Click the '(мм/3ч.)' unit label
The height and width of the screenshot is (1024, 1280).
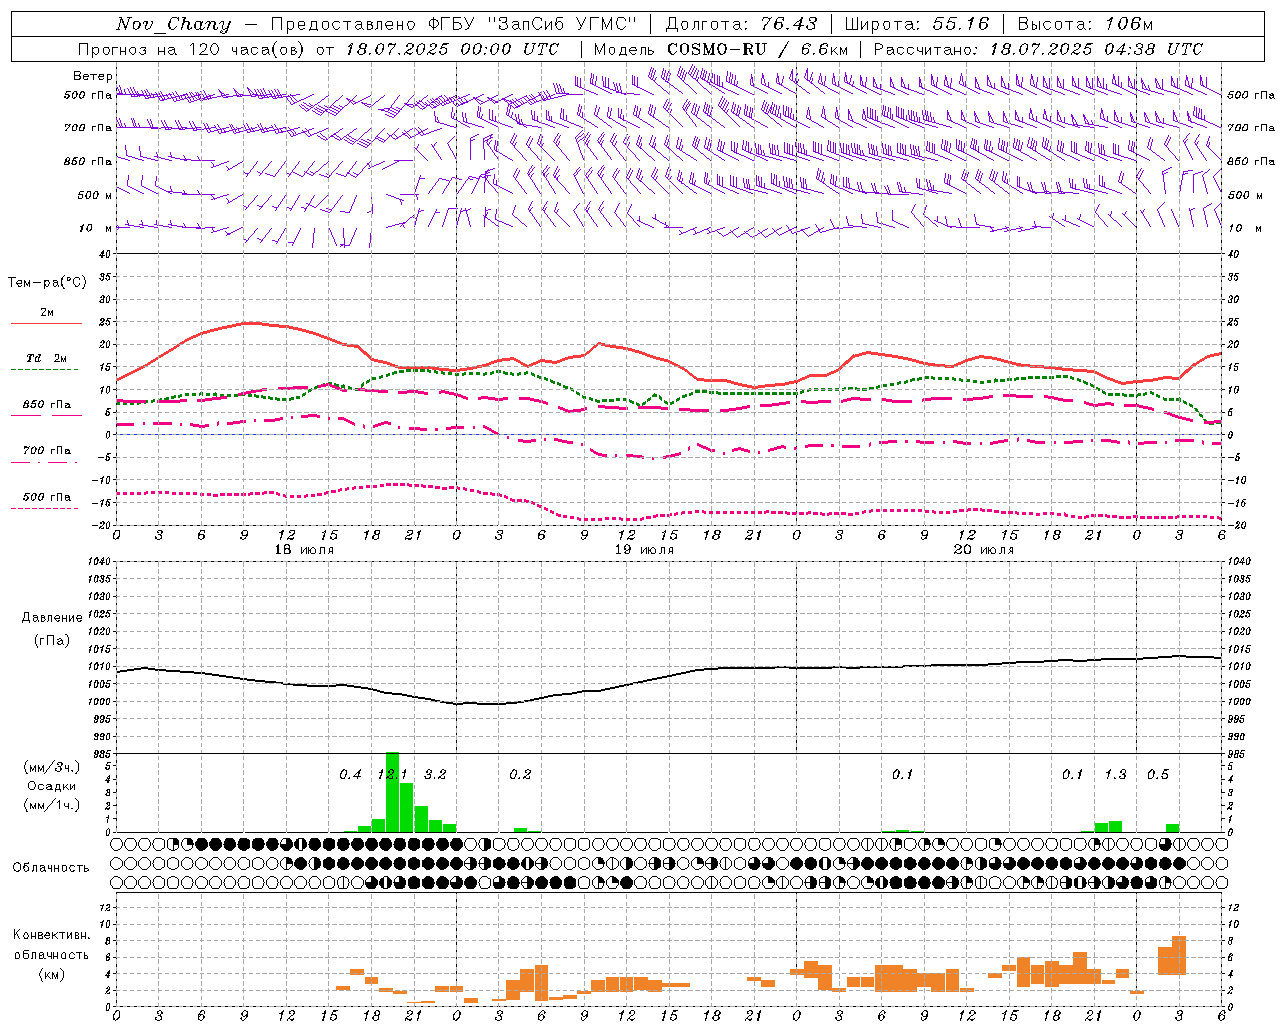[x=52, y=767]
